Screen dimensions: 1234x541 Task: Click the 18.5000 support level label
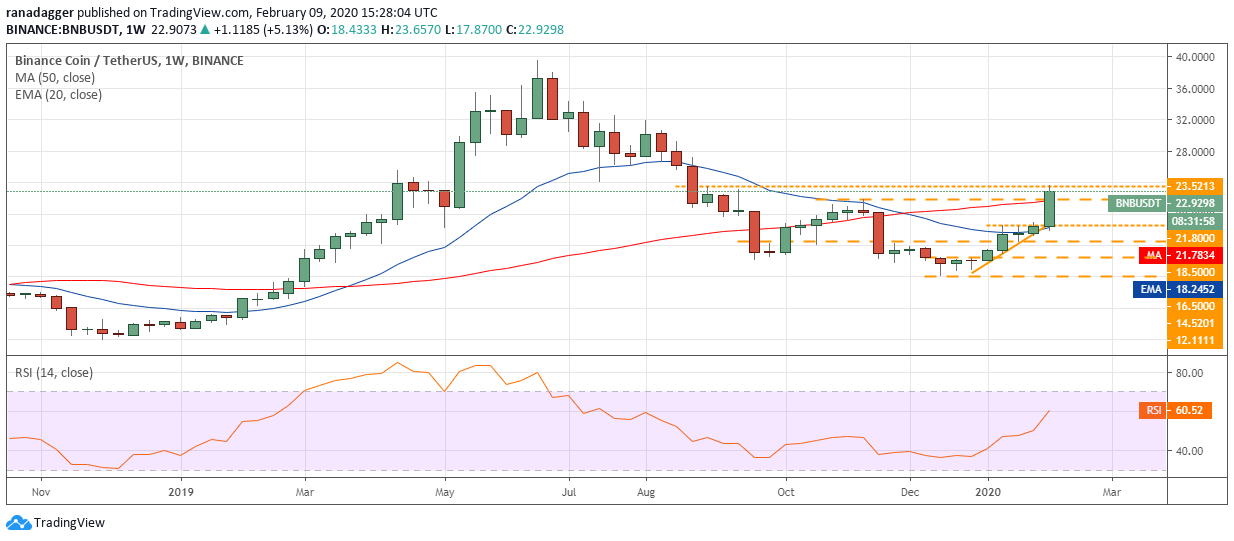(1194, 271)
